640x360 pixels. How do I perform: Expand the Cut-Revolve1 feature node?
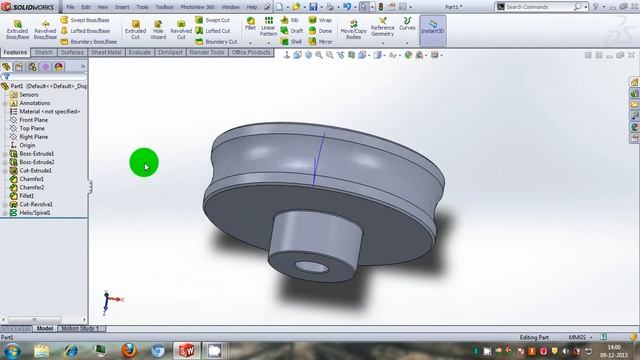[5, 204]
